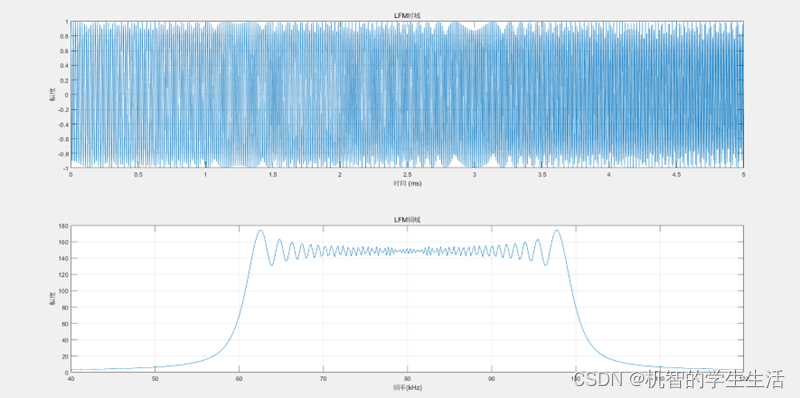Click the '幅度' y-axis label of the bottom plot
800x398 pixels.
[x=52, y=298]
